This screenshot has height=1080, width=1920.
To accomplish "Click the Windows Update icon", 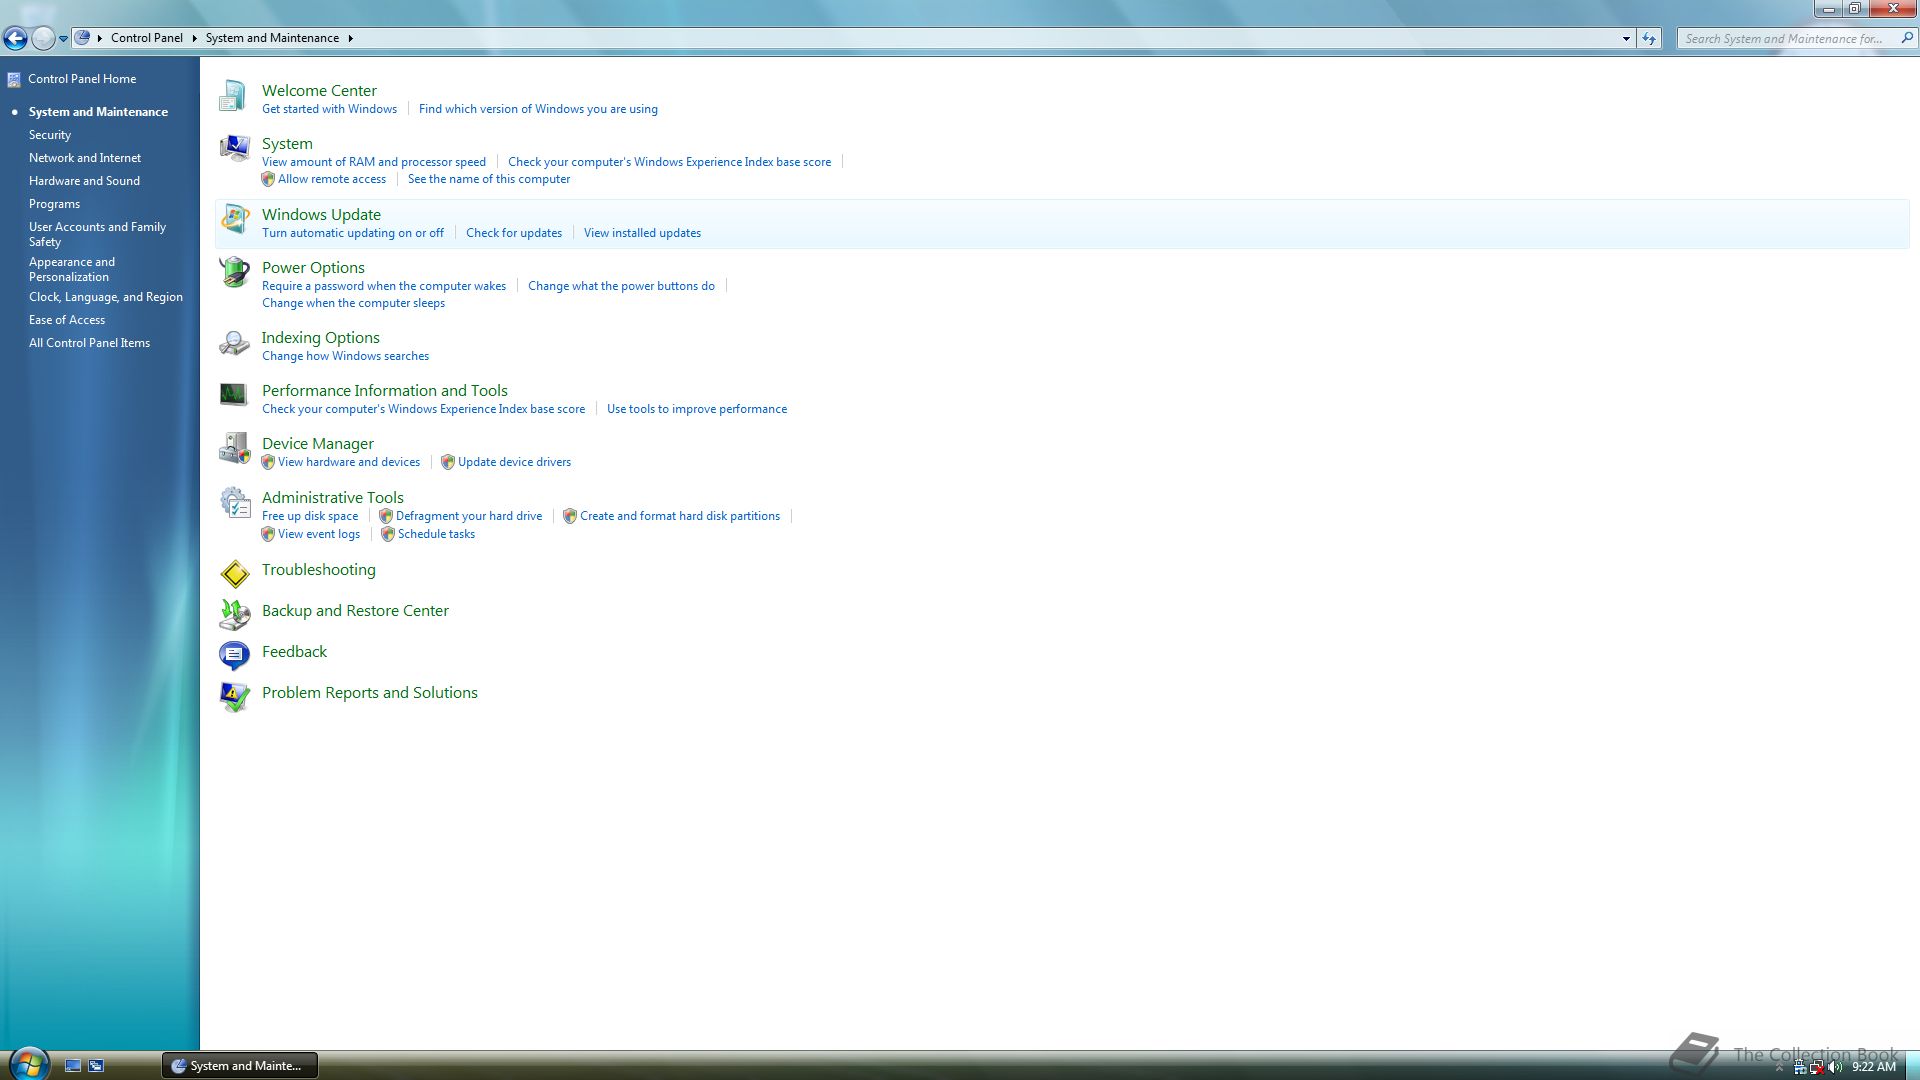I will tap(235, 219).
